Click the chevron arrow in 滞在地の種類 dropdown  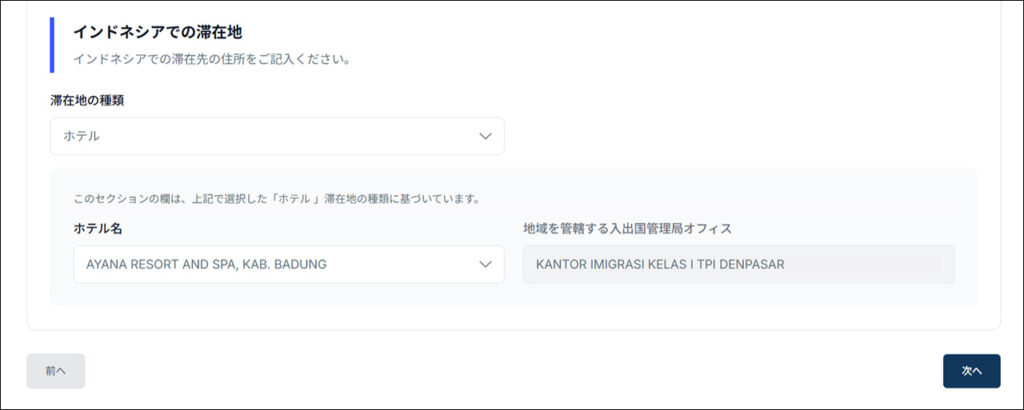tap(485, 136)
